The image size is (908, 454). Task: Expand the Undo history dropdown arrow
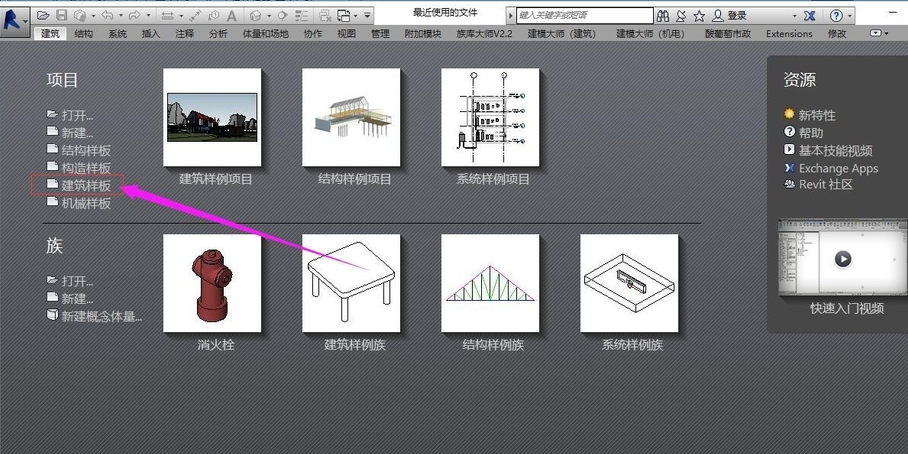pyautogui.click(x=121, y=16)
